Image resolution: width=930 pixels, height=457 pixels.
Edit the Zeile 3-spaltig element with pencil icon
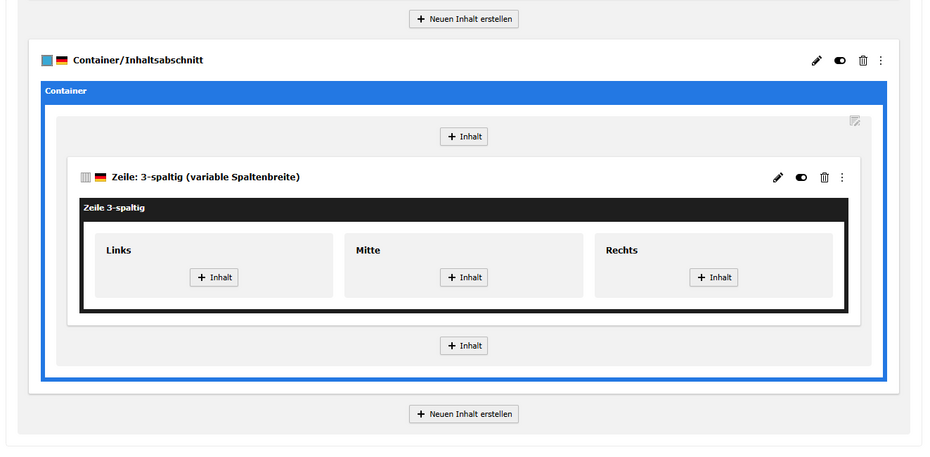(x=778, y=178)
